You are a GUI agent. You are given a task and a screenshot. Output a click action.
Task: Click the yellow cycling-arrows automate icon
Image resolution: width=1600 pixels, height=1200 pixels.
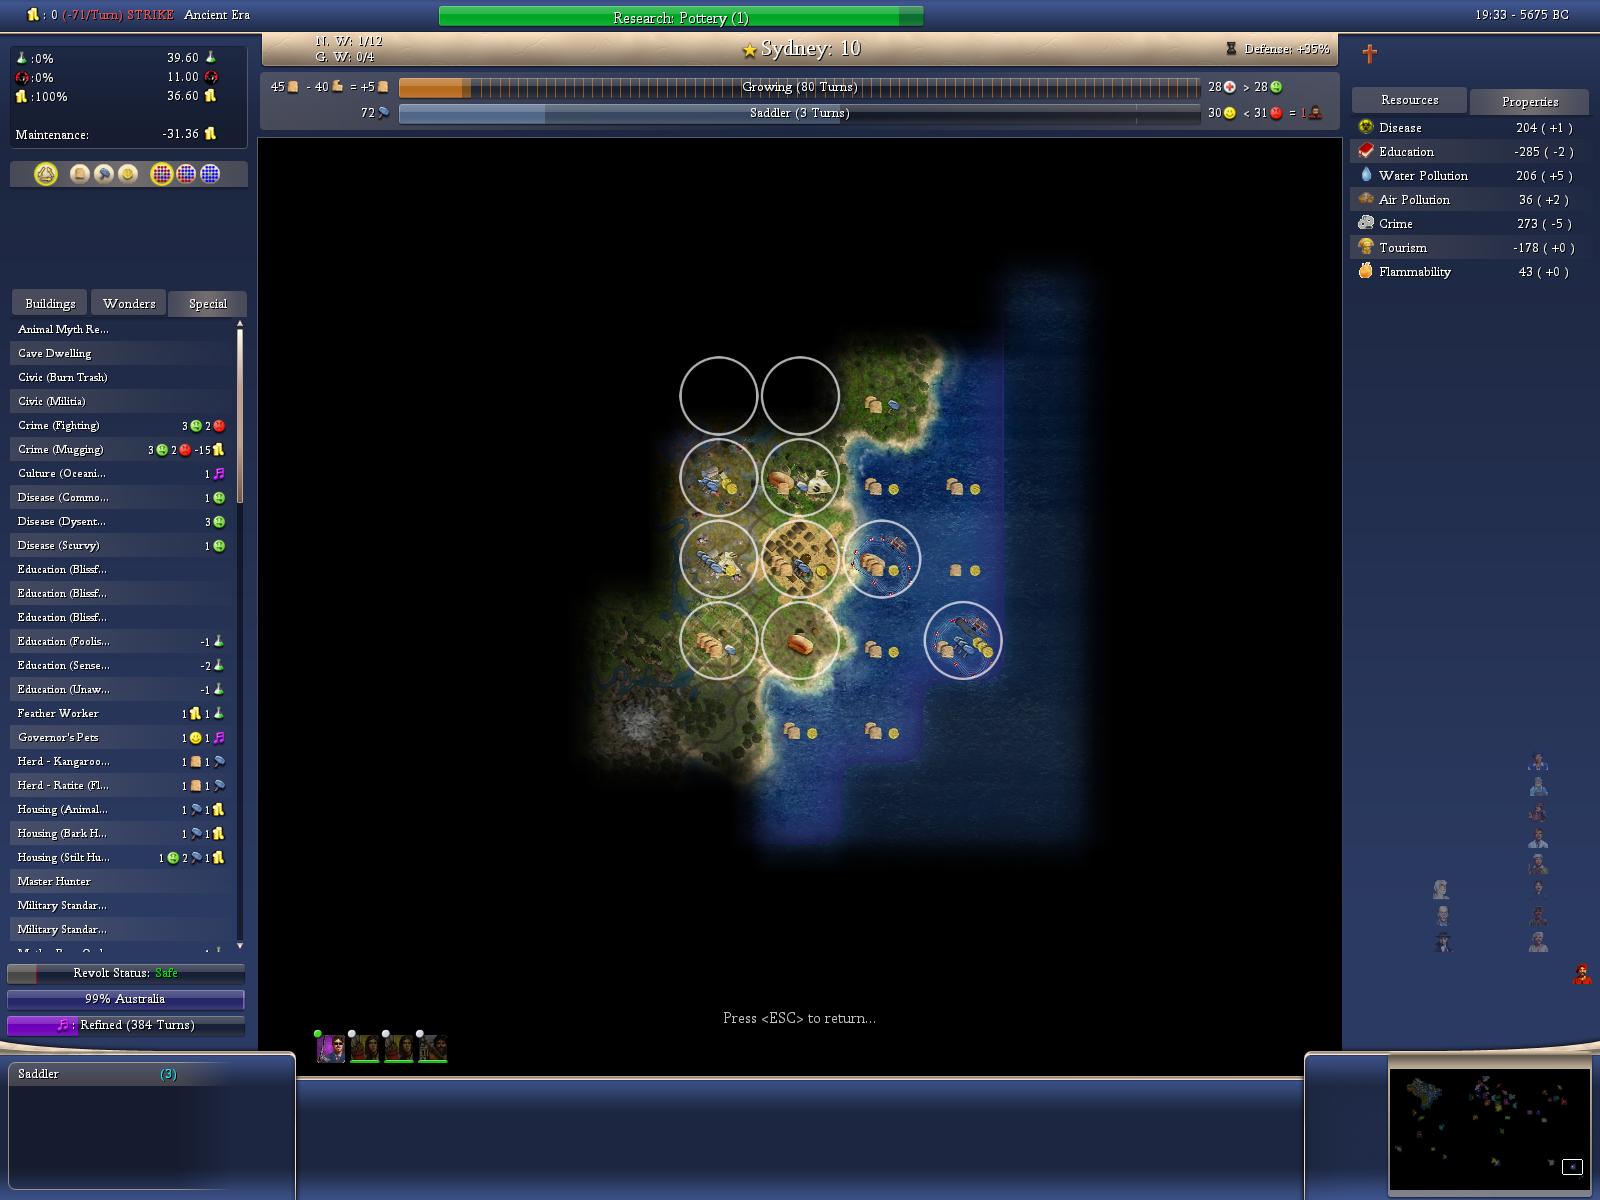tap(45, 174)
